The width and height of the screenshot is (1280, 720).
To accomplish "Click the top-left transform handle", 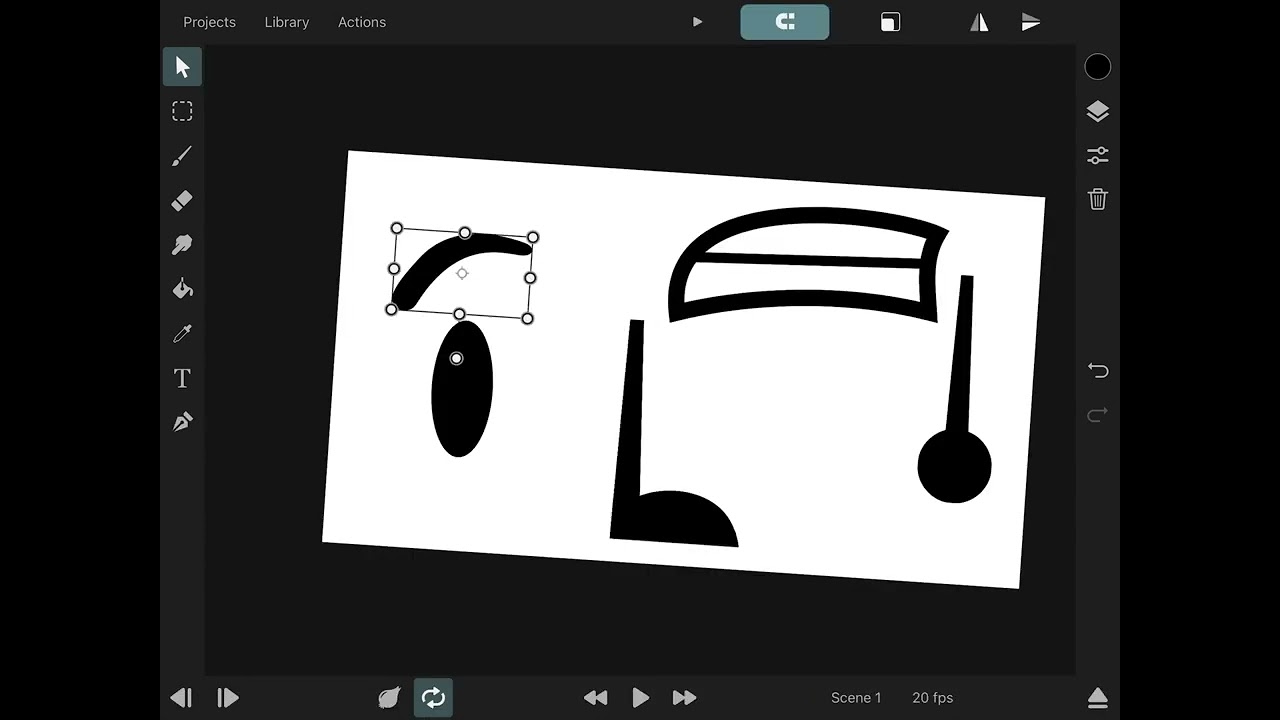I will tap(397, 229).
